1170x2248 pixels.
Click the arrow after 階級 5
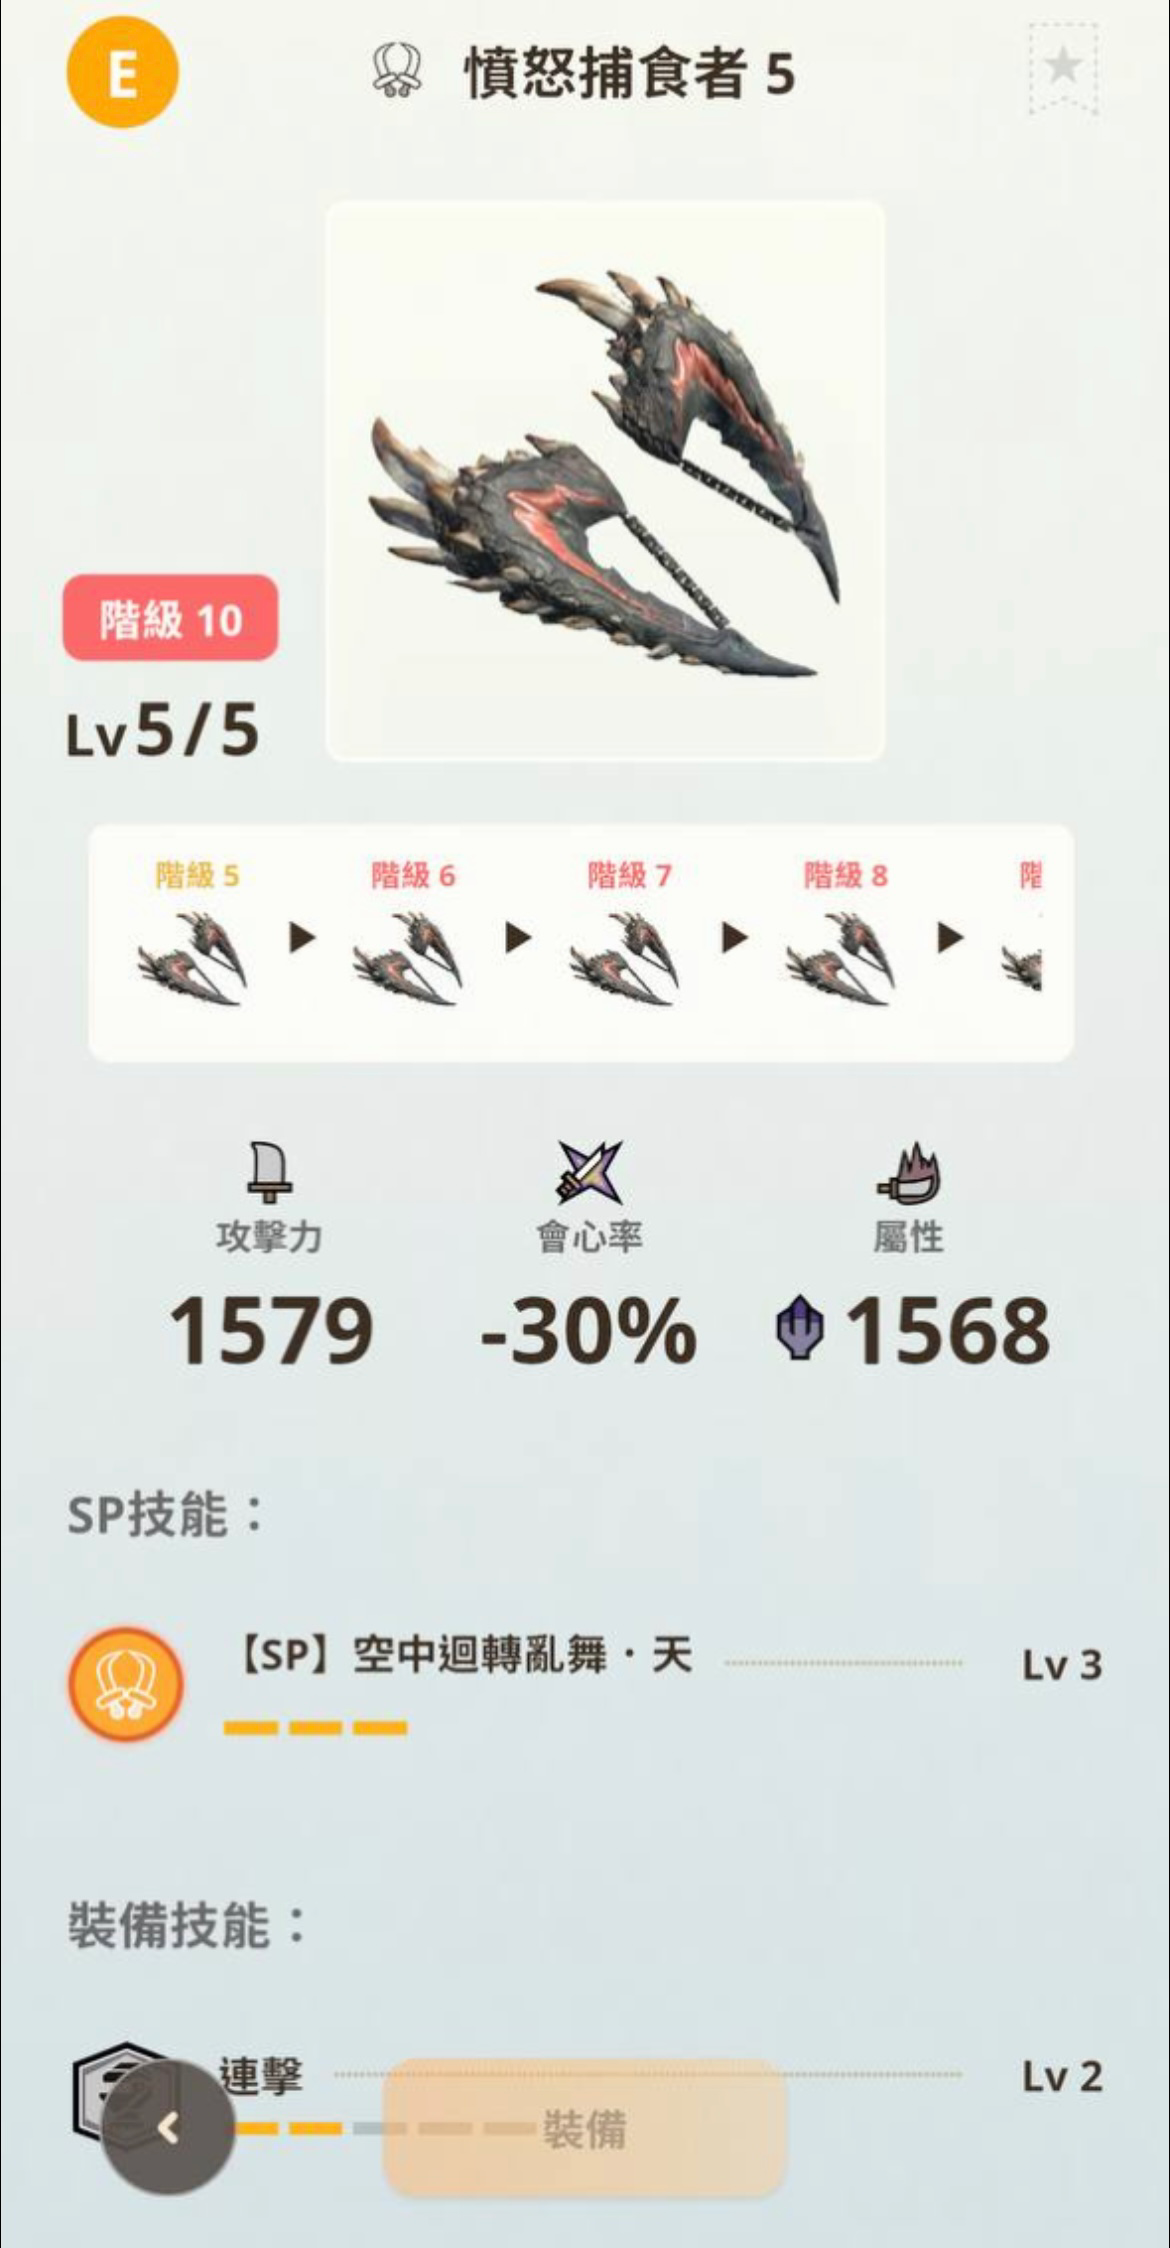302,938
